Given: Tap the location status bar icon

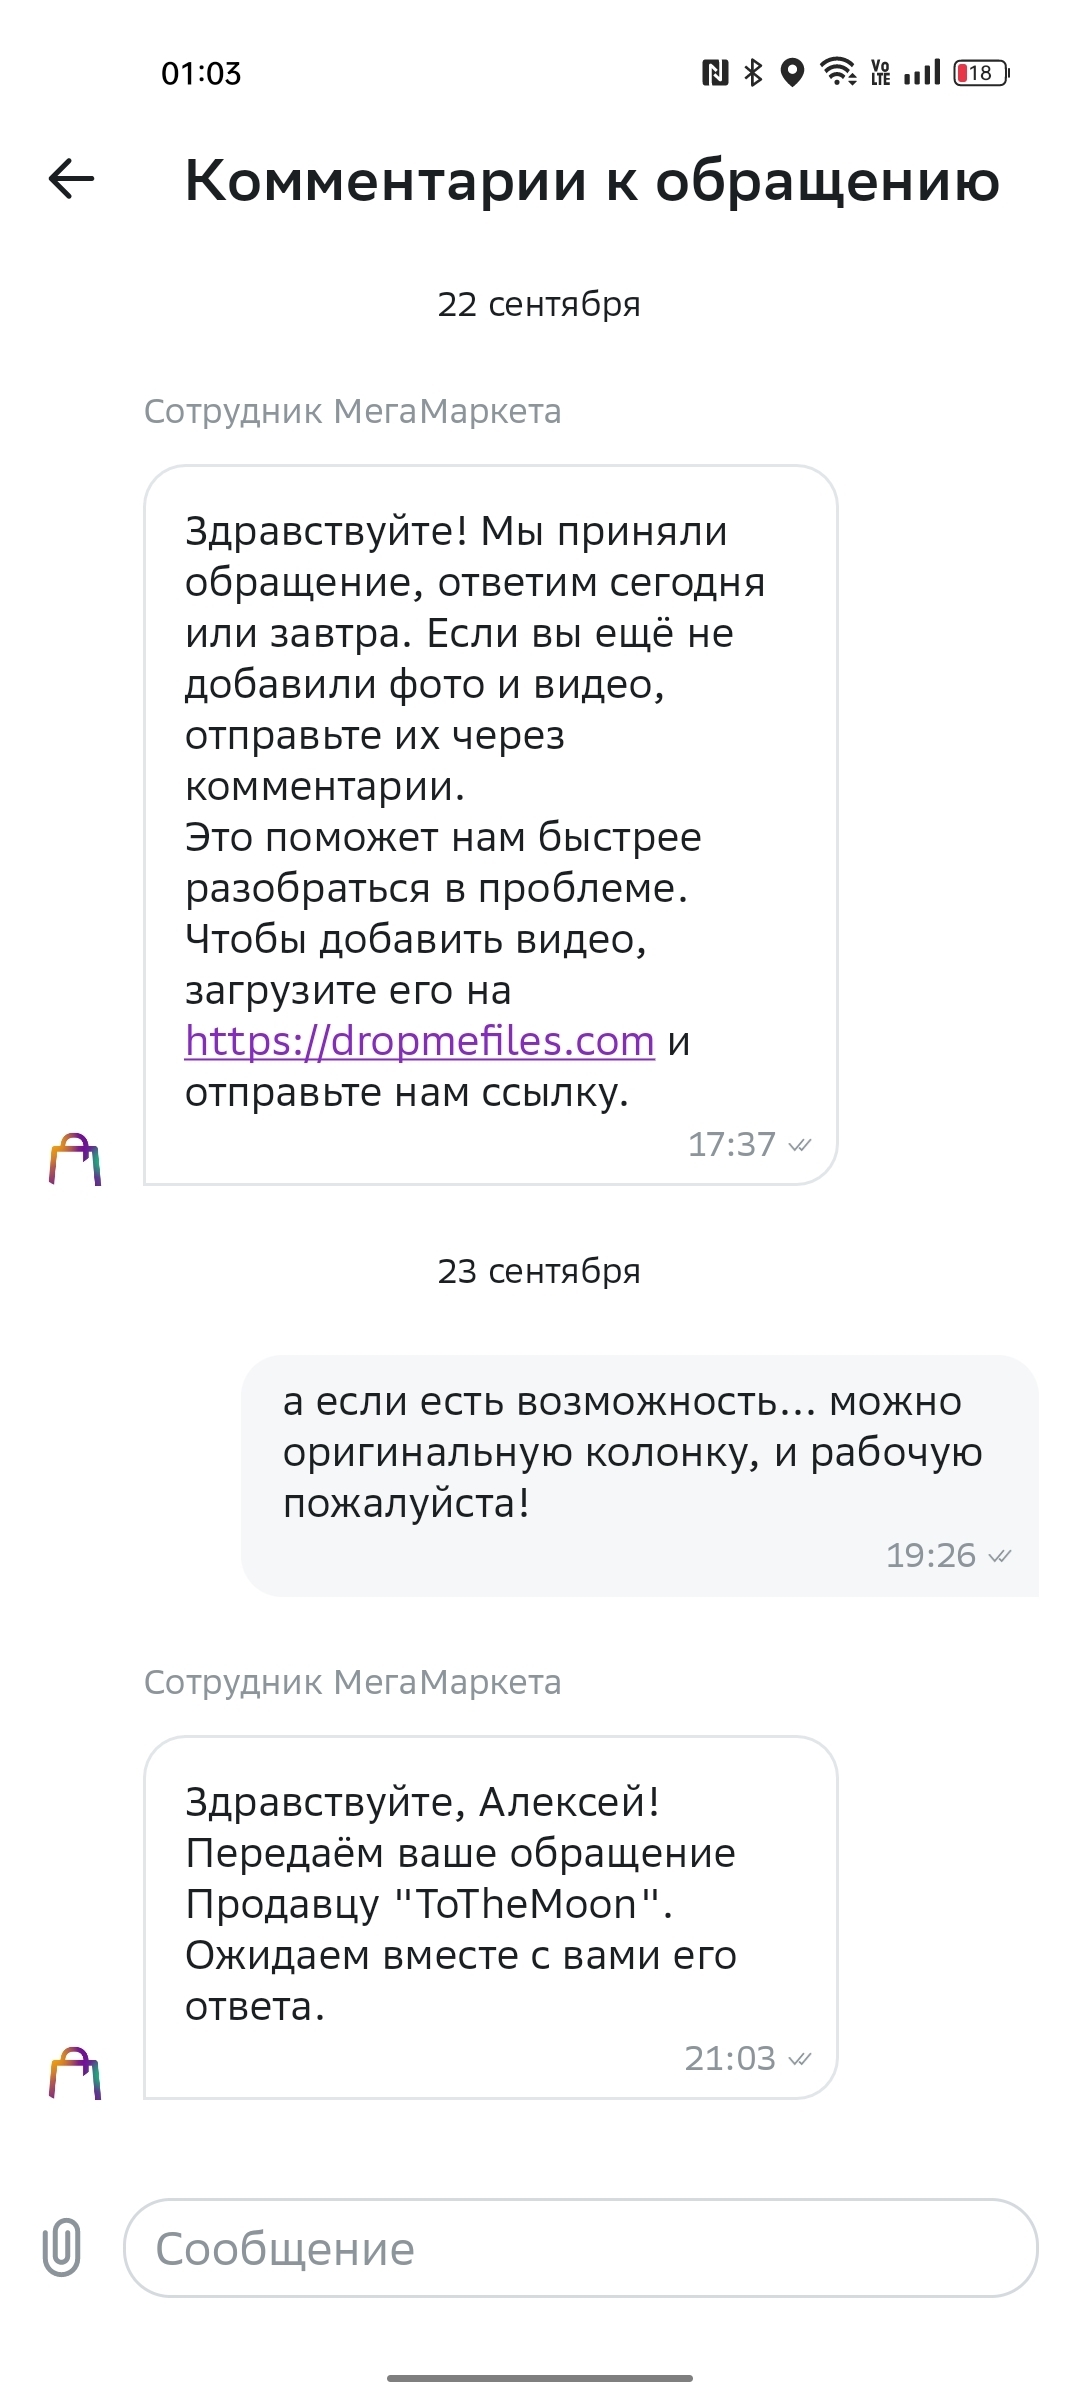Looking at the screenshot, I should [x=792, y=73].
